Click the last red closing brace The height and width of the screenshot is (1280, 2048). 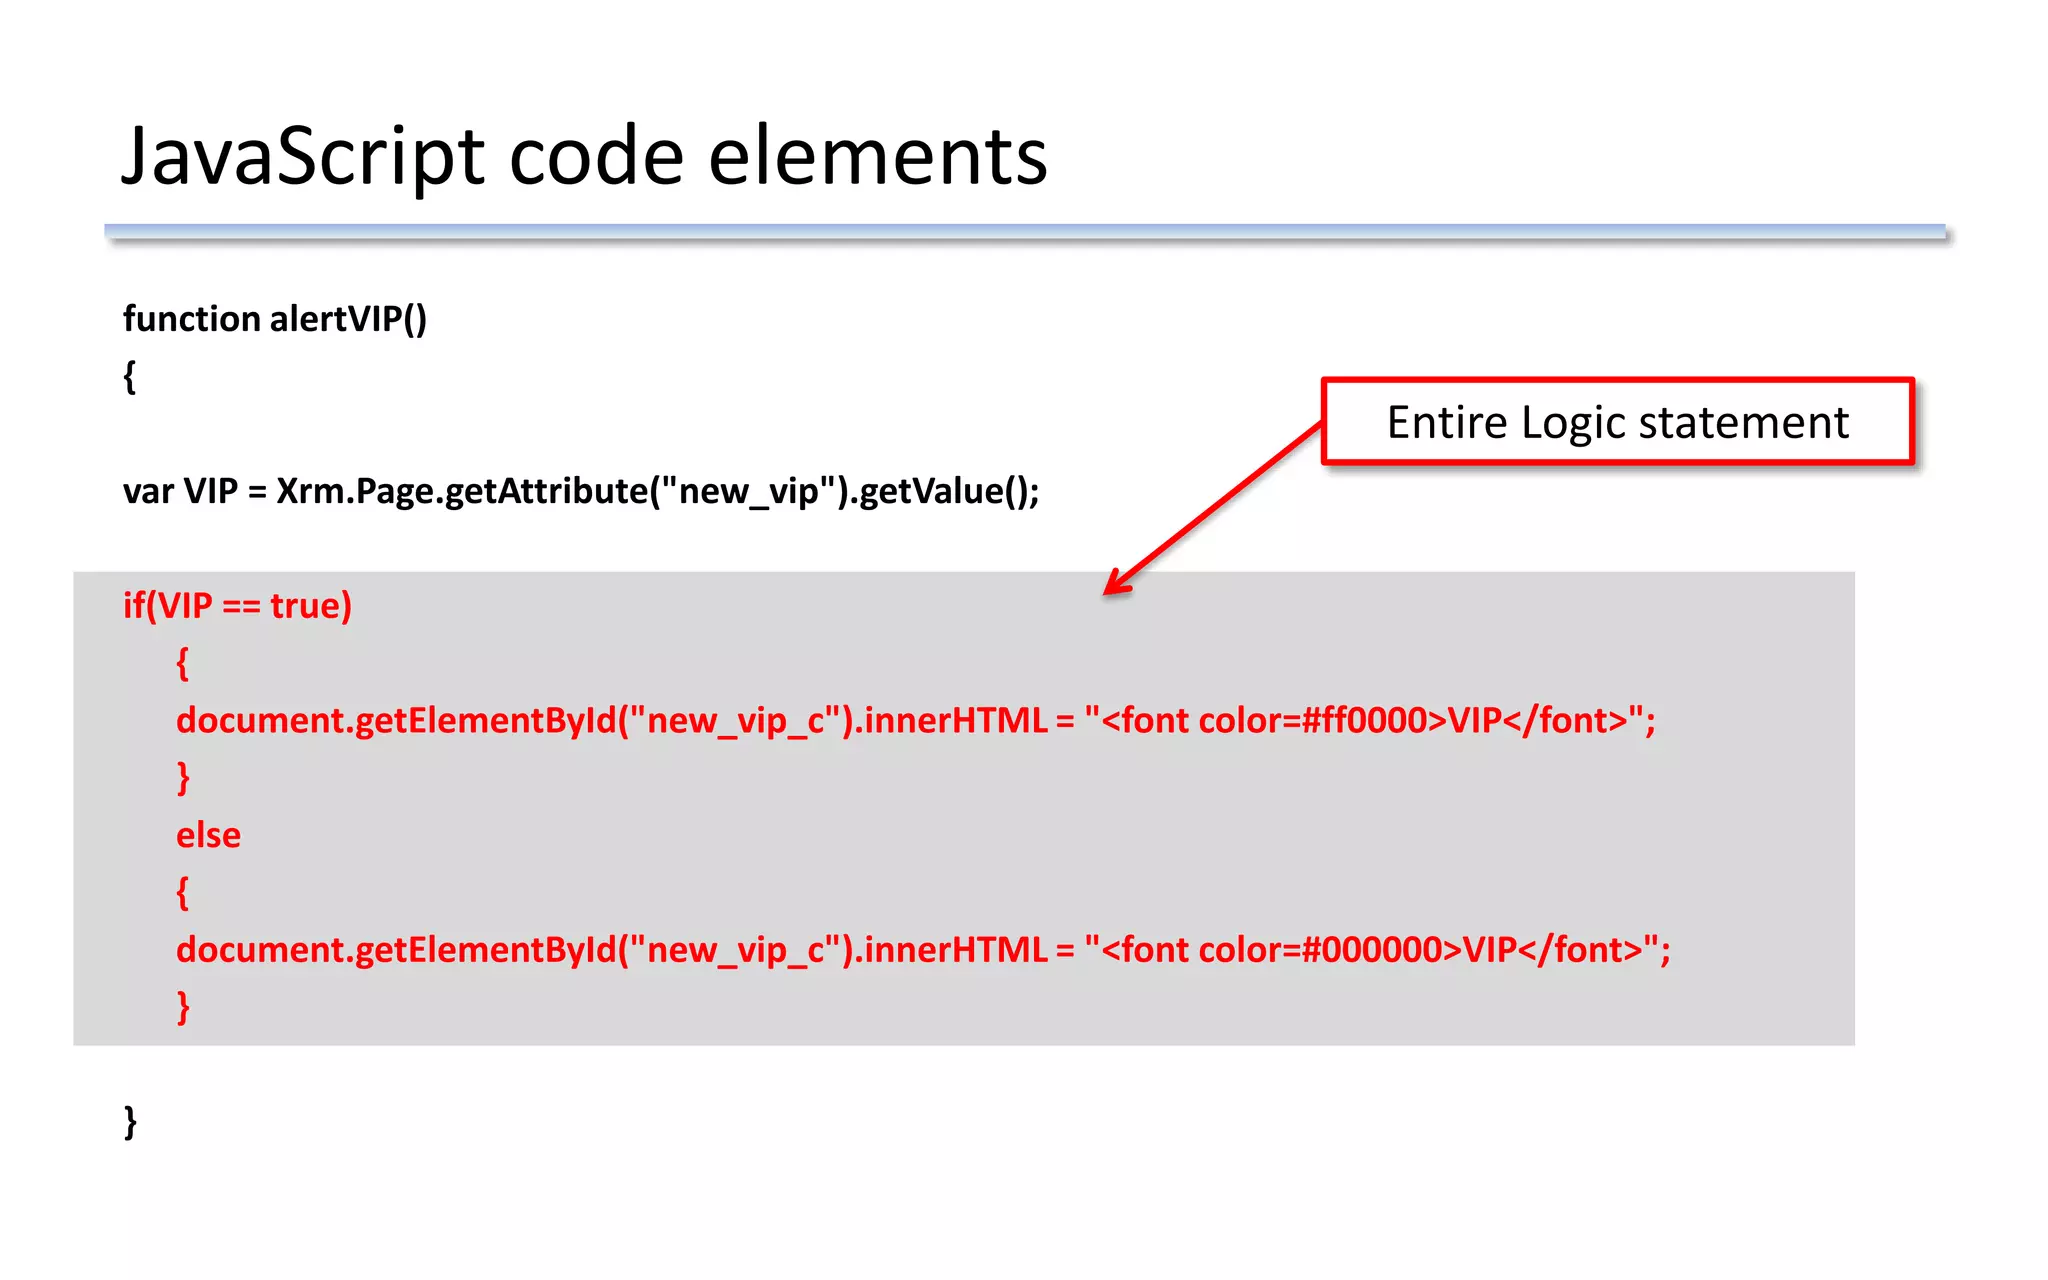coord(183,1007)
